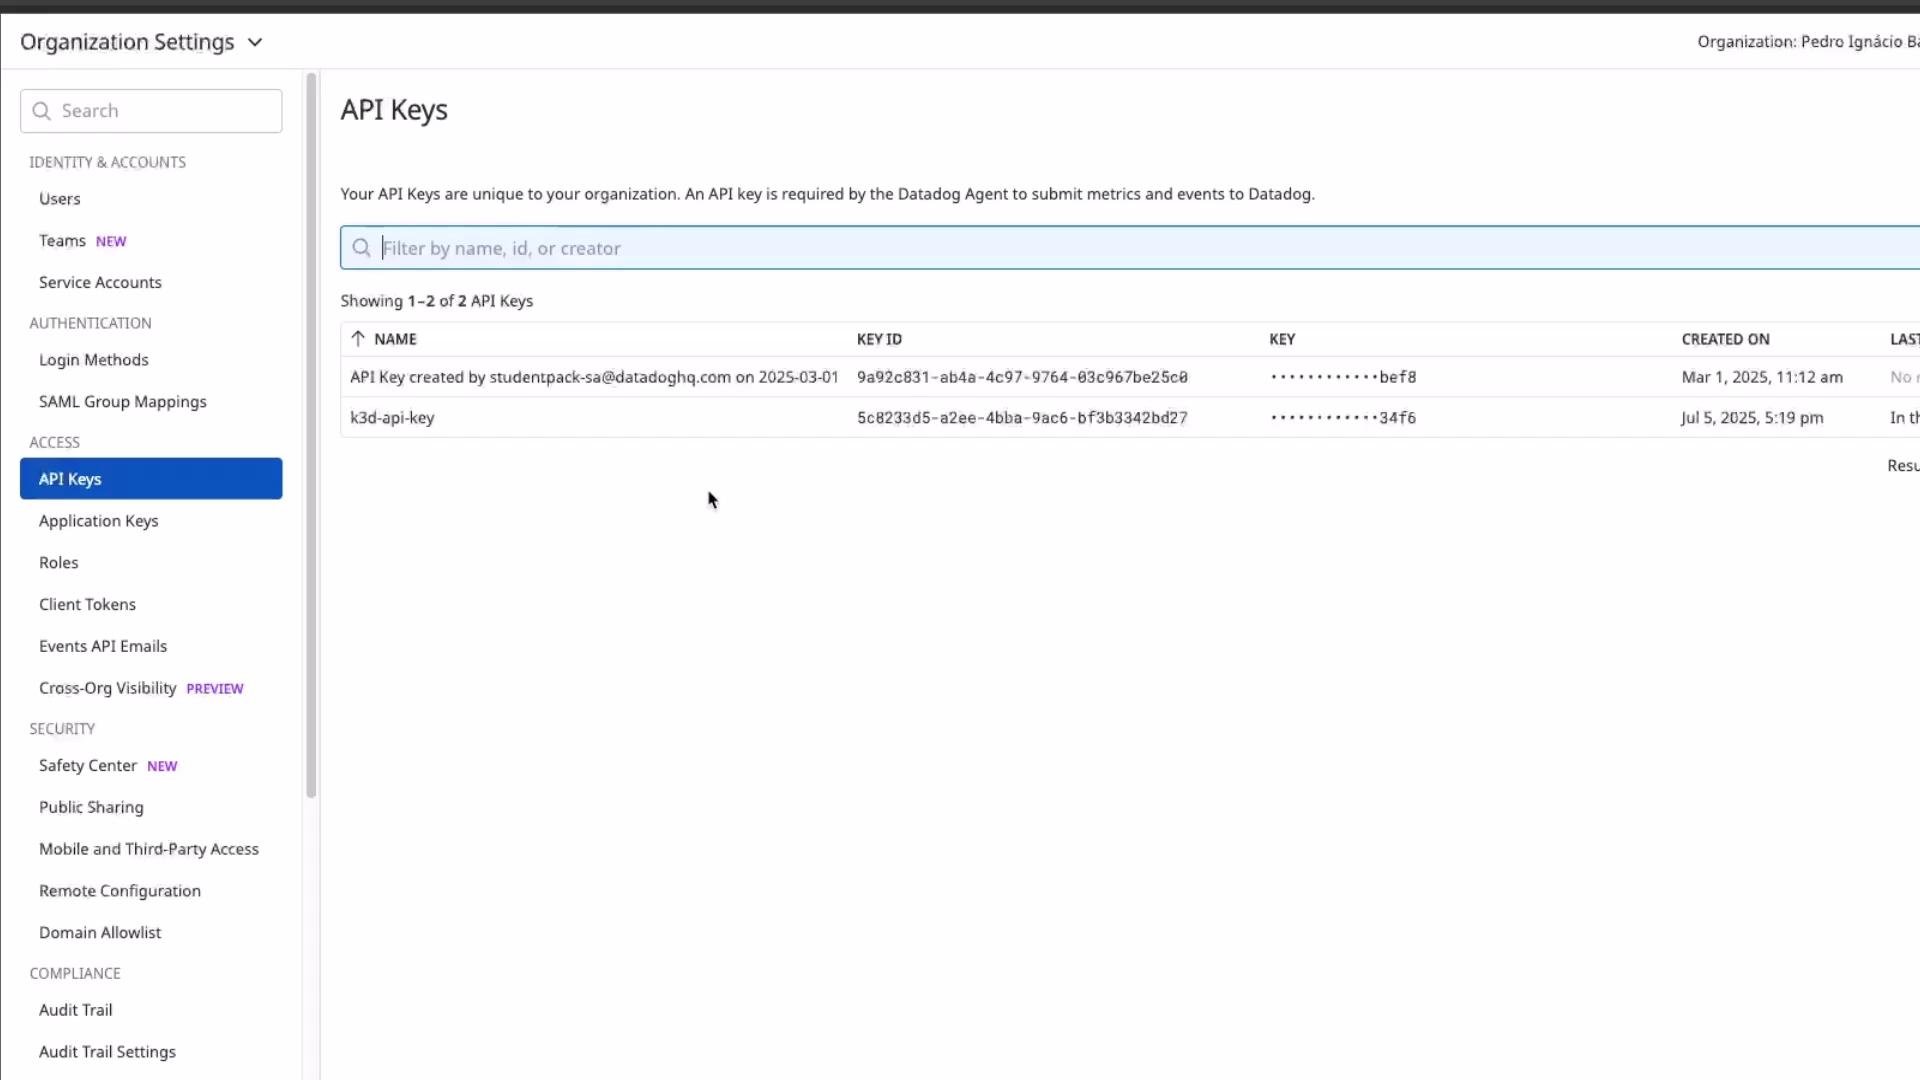This screenshot has height=1080, width=1920.
Task: Click the Filter by name, id, or creator field
Action: pos(1130,248)
